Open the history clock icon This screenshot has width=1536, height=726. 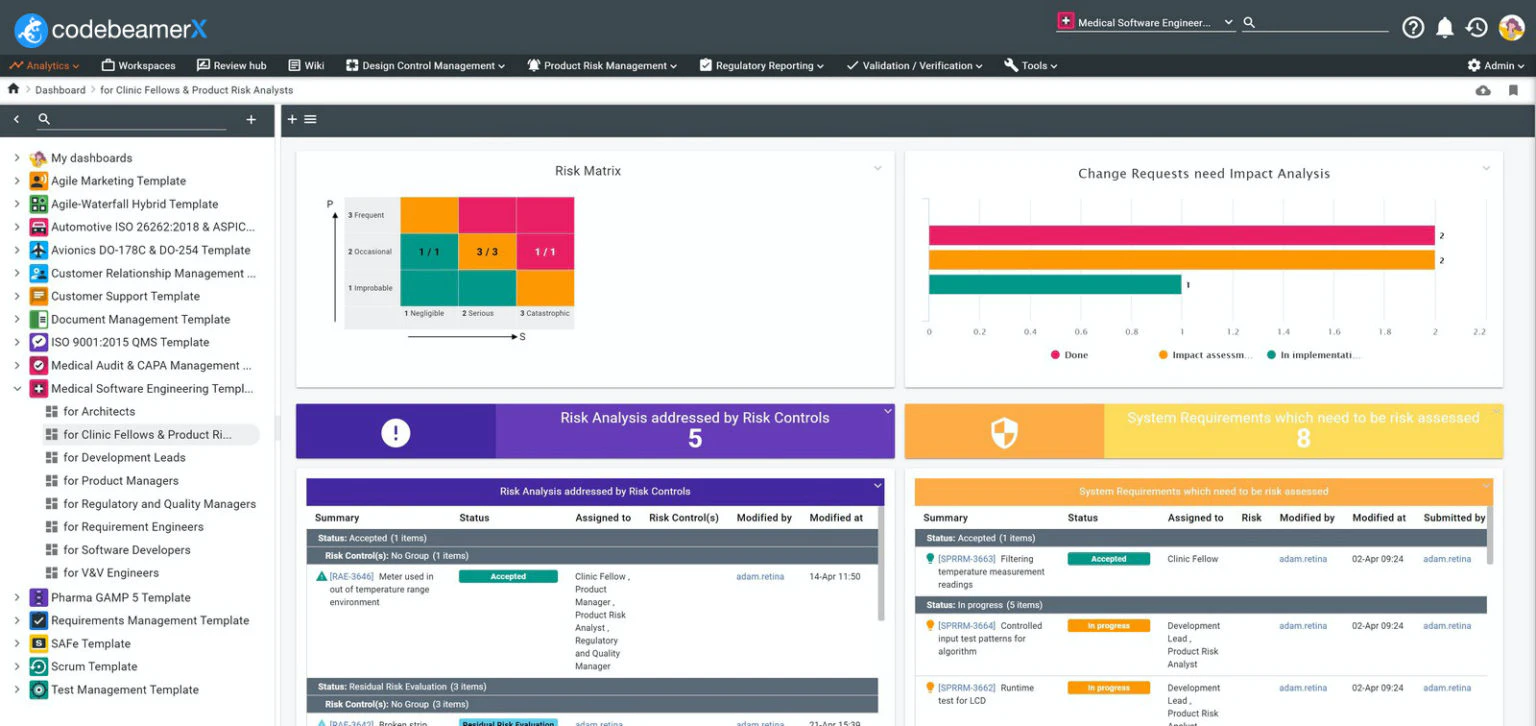(x=1477, y=28)
